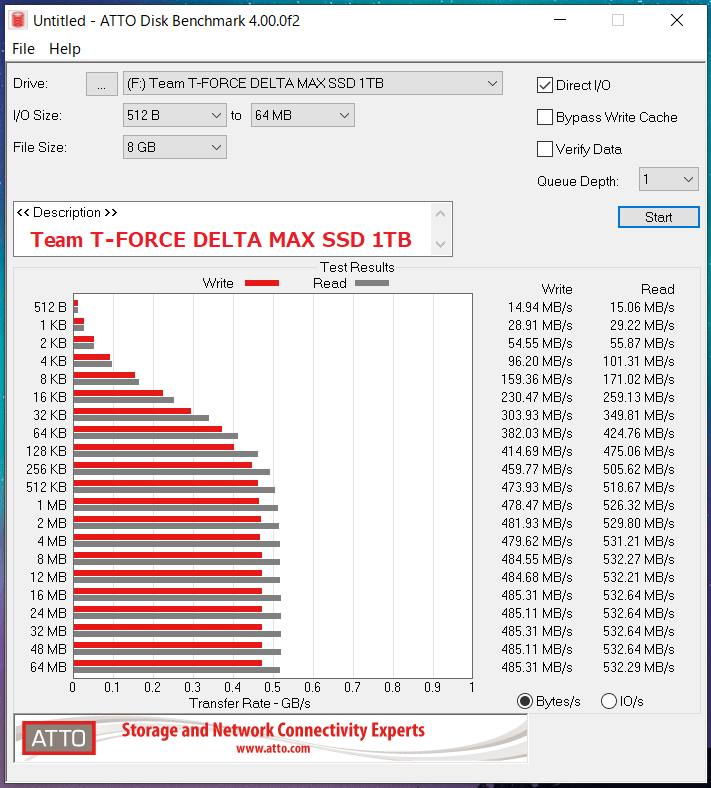The image size is (711, 788).
Task: Open the Drive selection dropdown
Action: (x=313, y=83)
